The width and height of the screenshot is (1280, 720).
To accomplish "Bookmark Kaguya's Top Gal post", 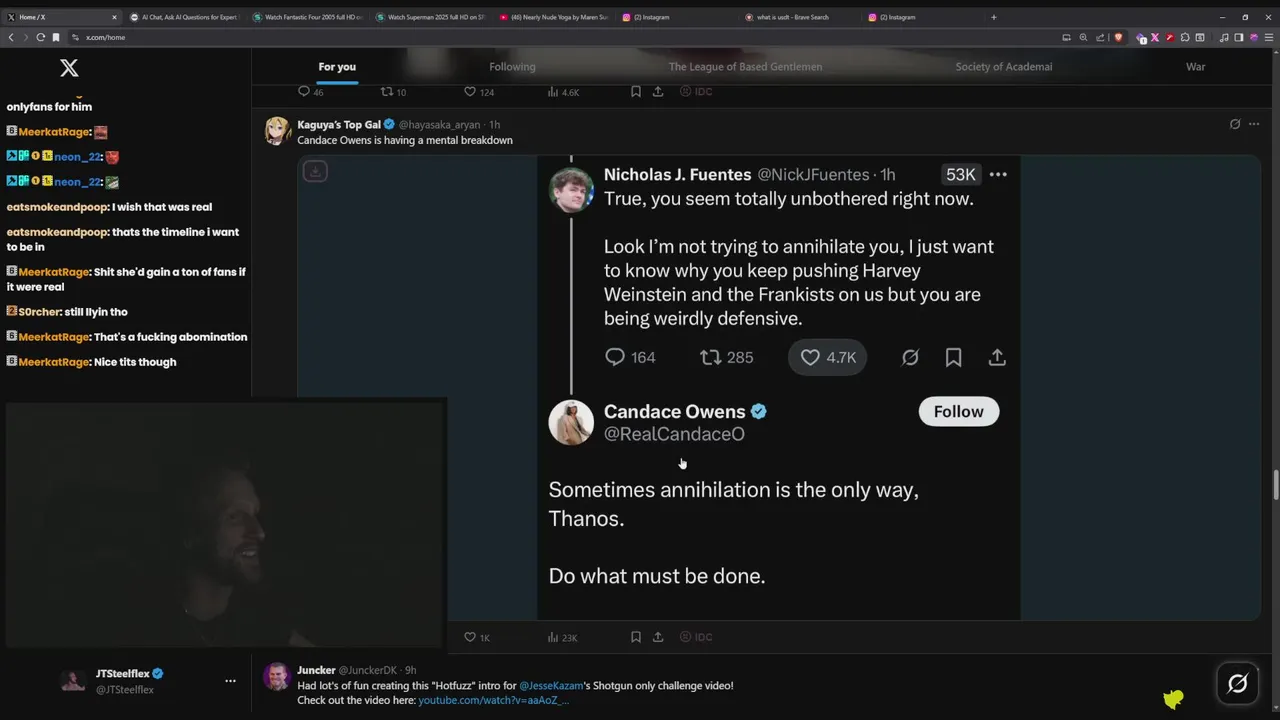I will coord(635,637).
